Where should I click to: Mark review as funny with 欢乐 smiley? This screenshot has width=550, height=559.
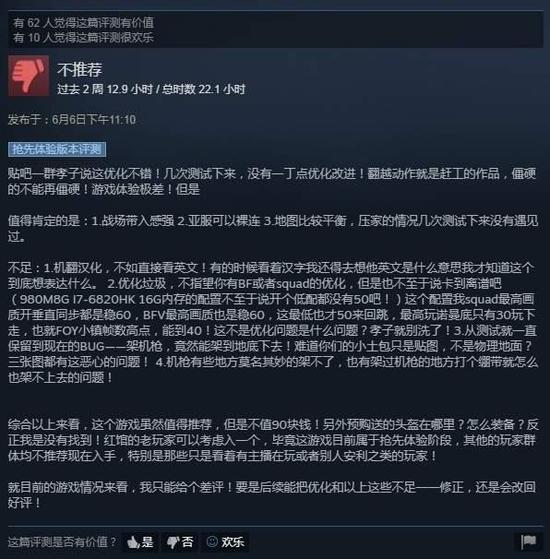(x=225, y=542)
